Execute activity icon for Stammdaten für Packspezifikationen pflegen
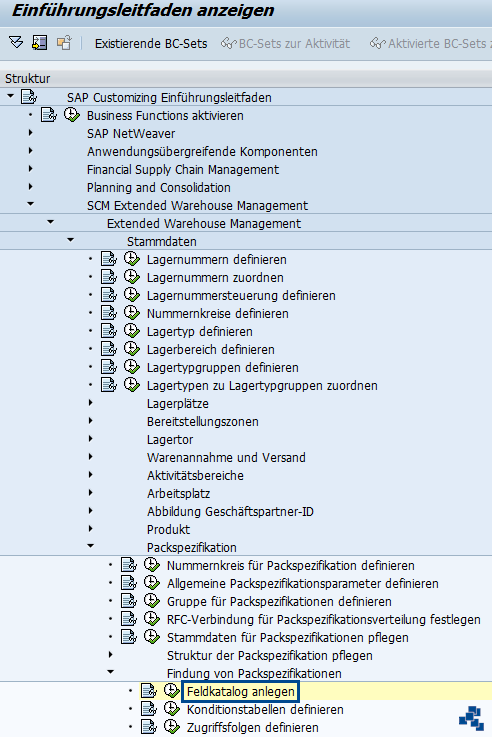 (x=152, y=637)
